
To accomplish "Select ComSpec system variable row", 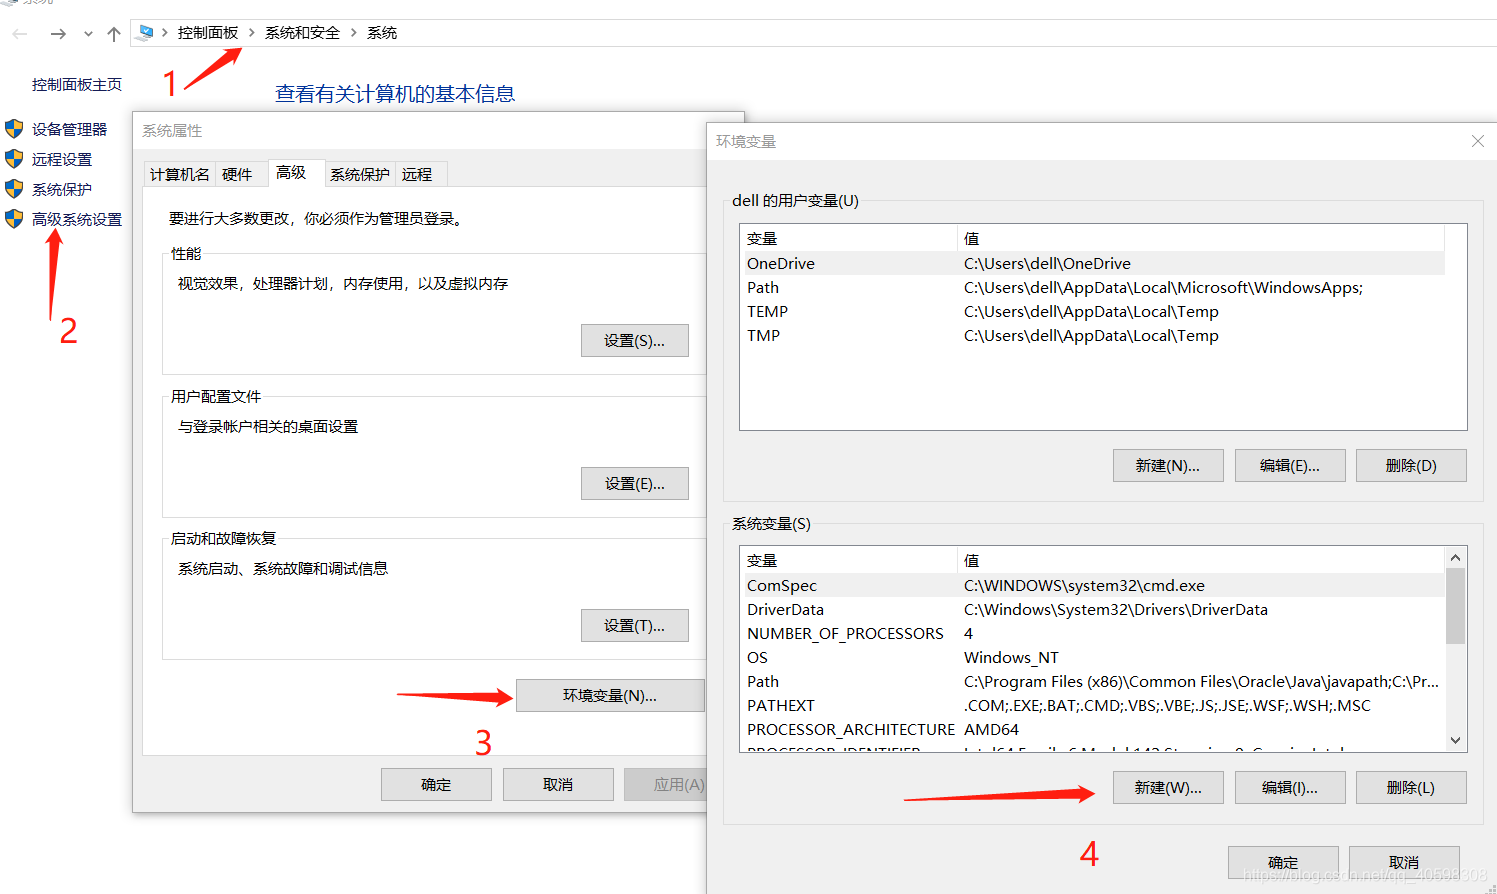I will tap(1092, 586).
